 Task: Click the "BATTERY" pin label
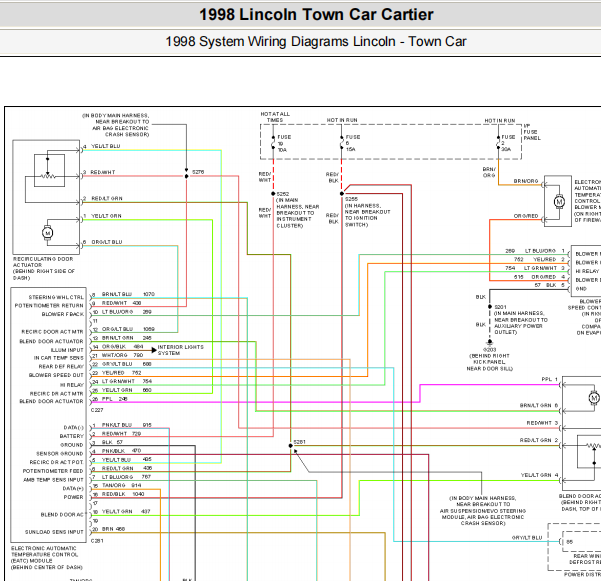tap(71, 436)
